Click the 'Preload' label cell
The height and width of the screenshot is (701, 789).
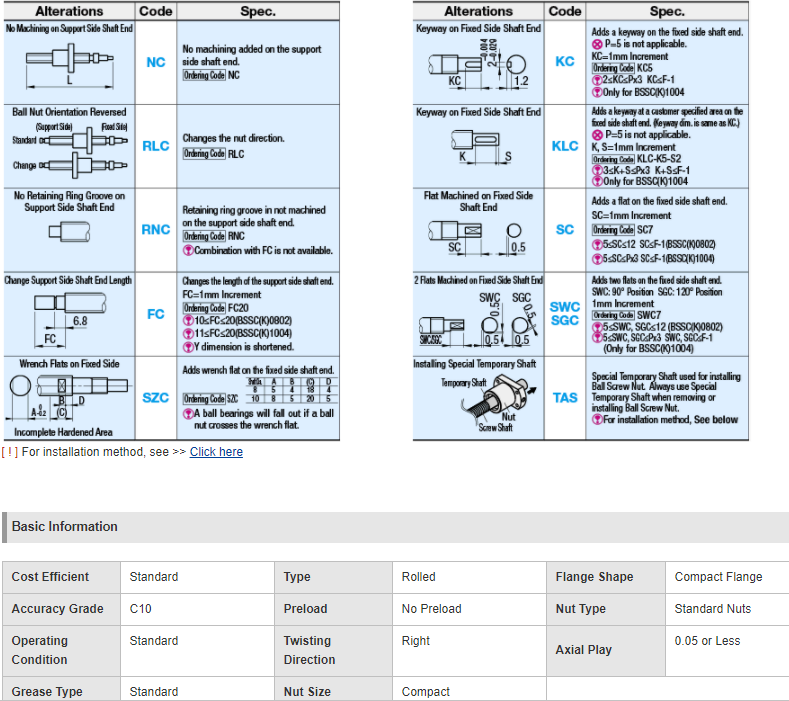pyautogui.click(x=333, y=609)
